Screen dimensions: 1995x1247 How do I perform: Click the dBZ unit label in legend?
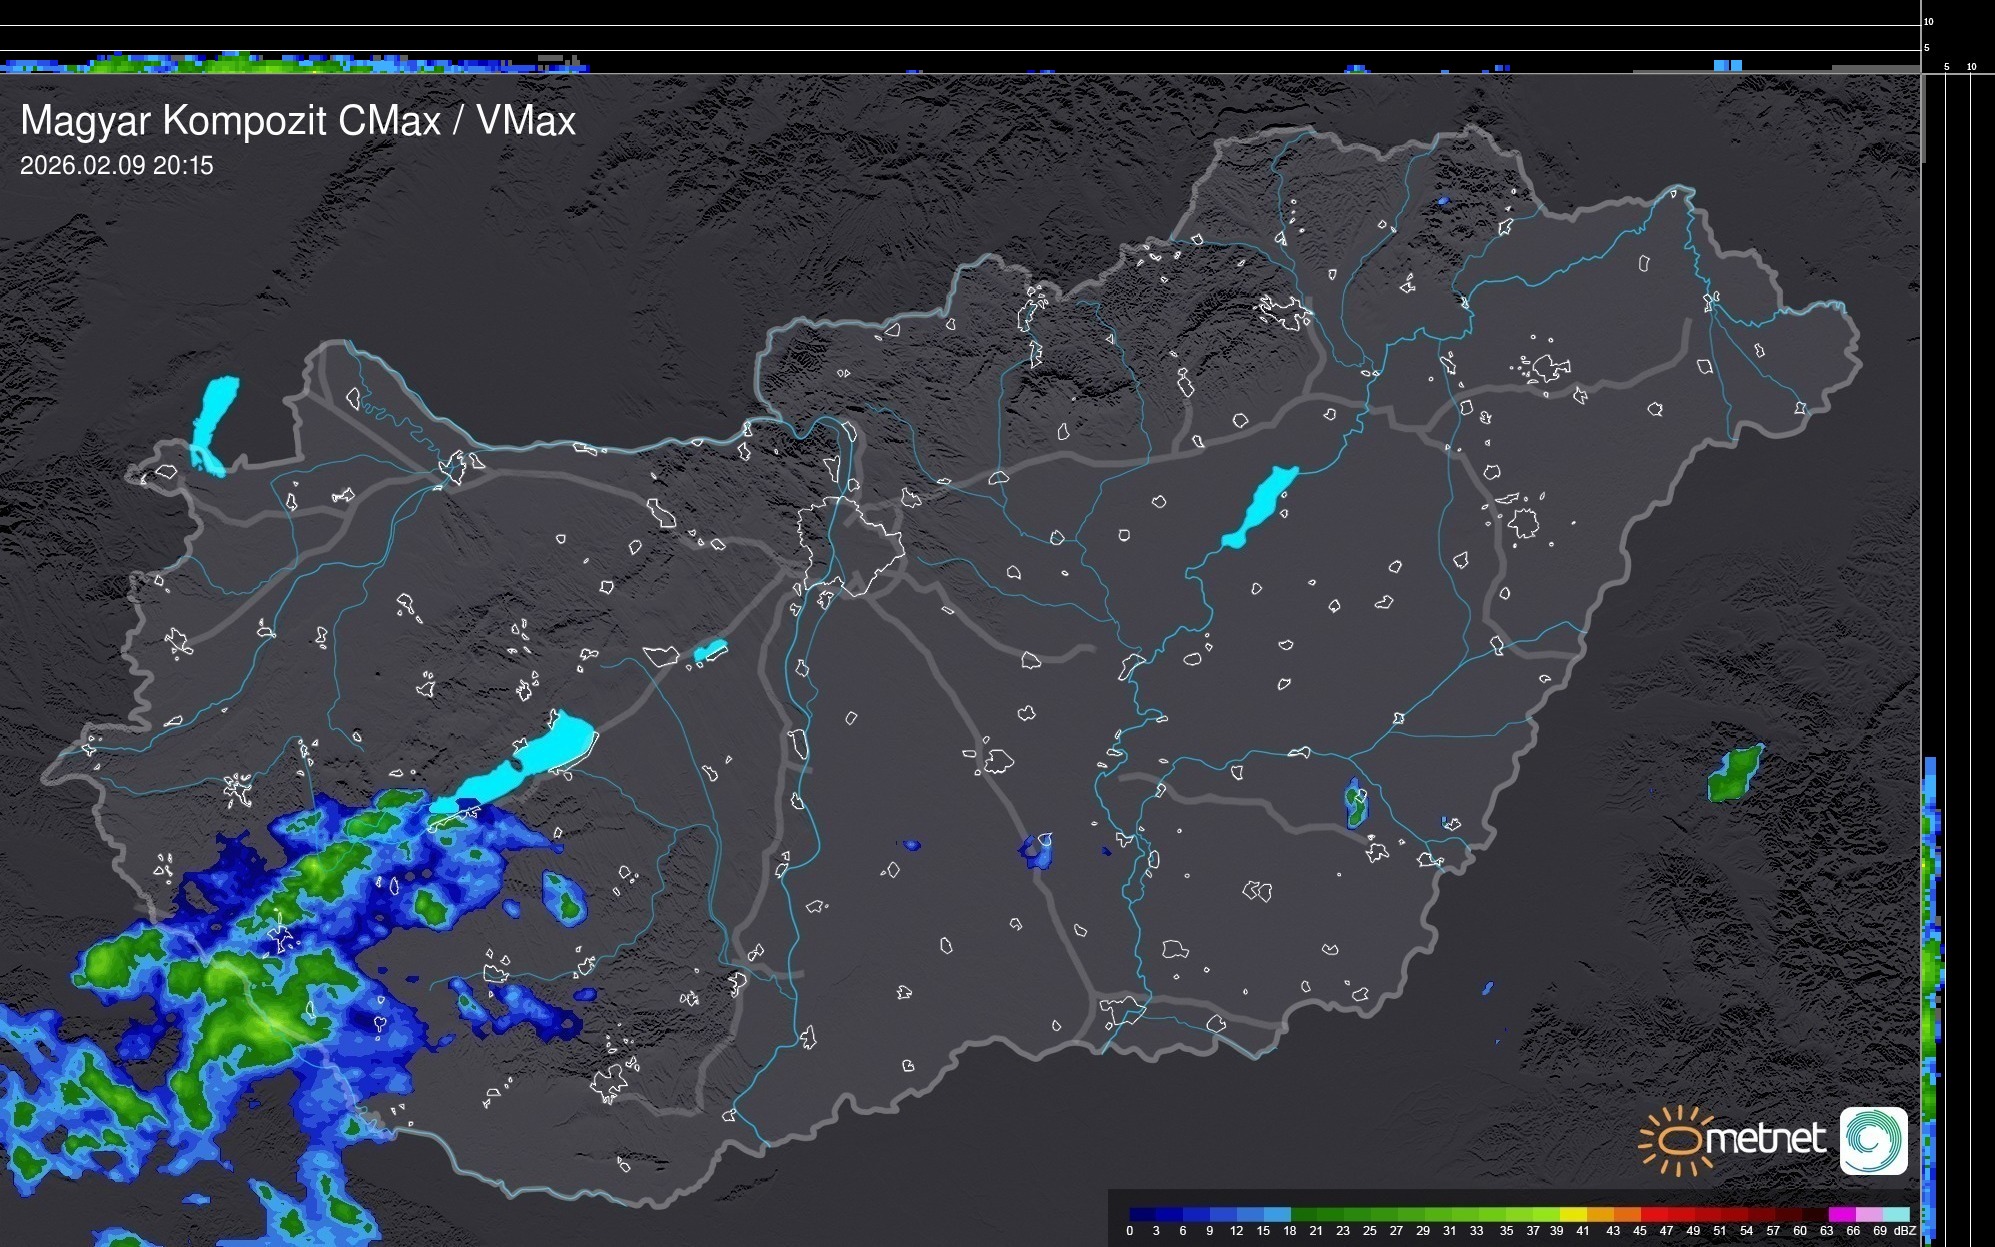pyautogui.click(x=1906, y=1231)
